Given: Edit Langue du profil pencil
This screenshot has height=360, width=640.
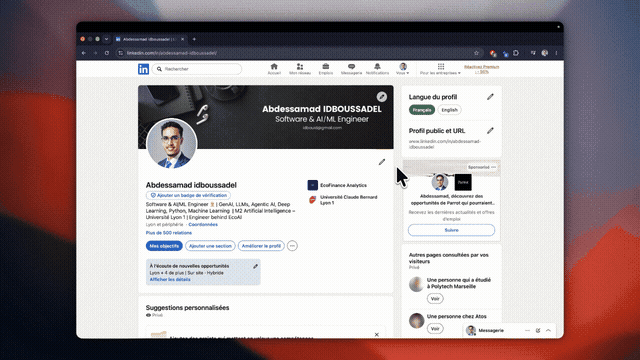Looking at the screenshot, I should click(490, 97).
